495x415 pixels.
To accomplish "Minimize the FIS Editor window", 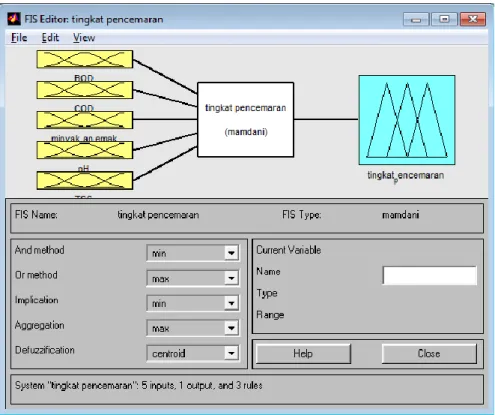I will pyautogui.click(x=416, y=19).
